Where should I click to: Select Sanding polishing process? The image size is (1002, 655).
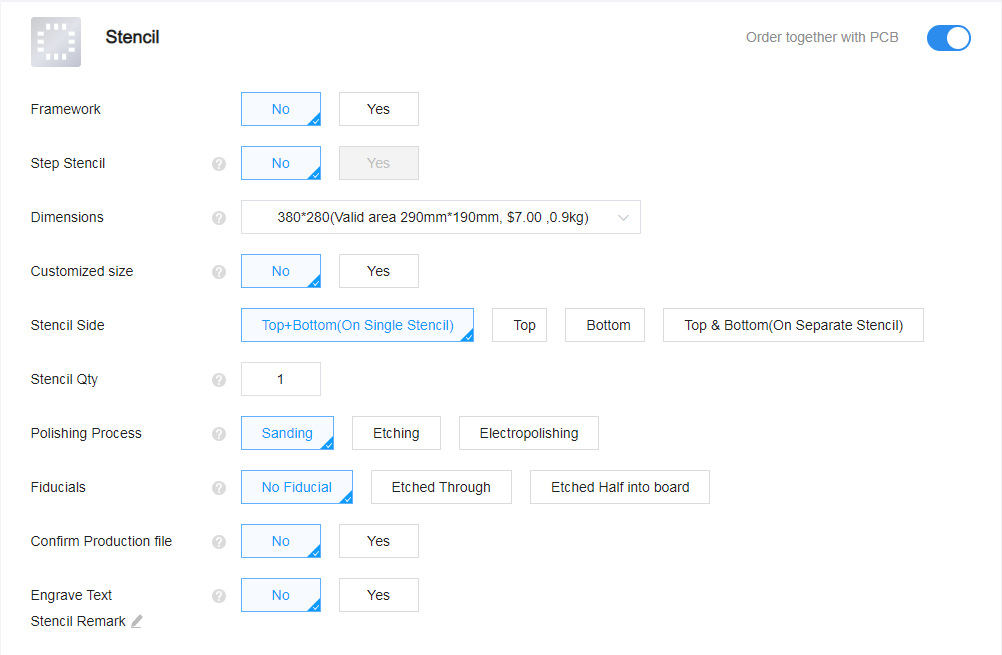(x=287, y=433)
